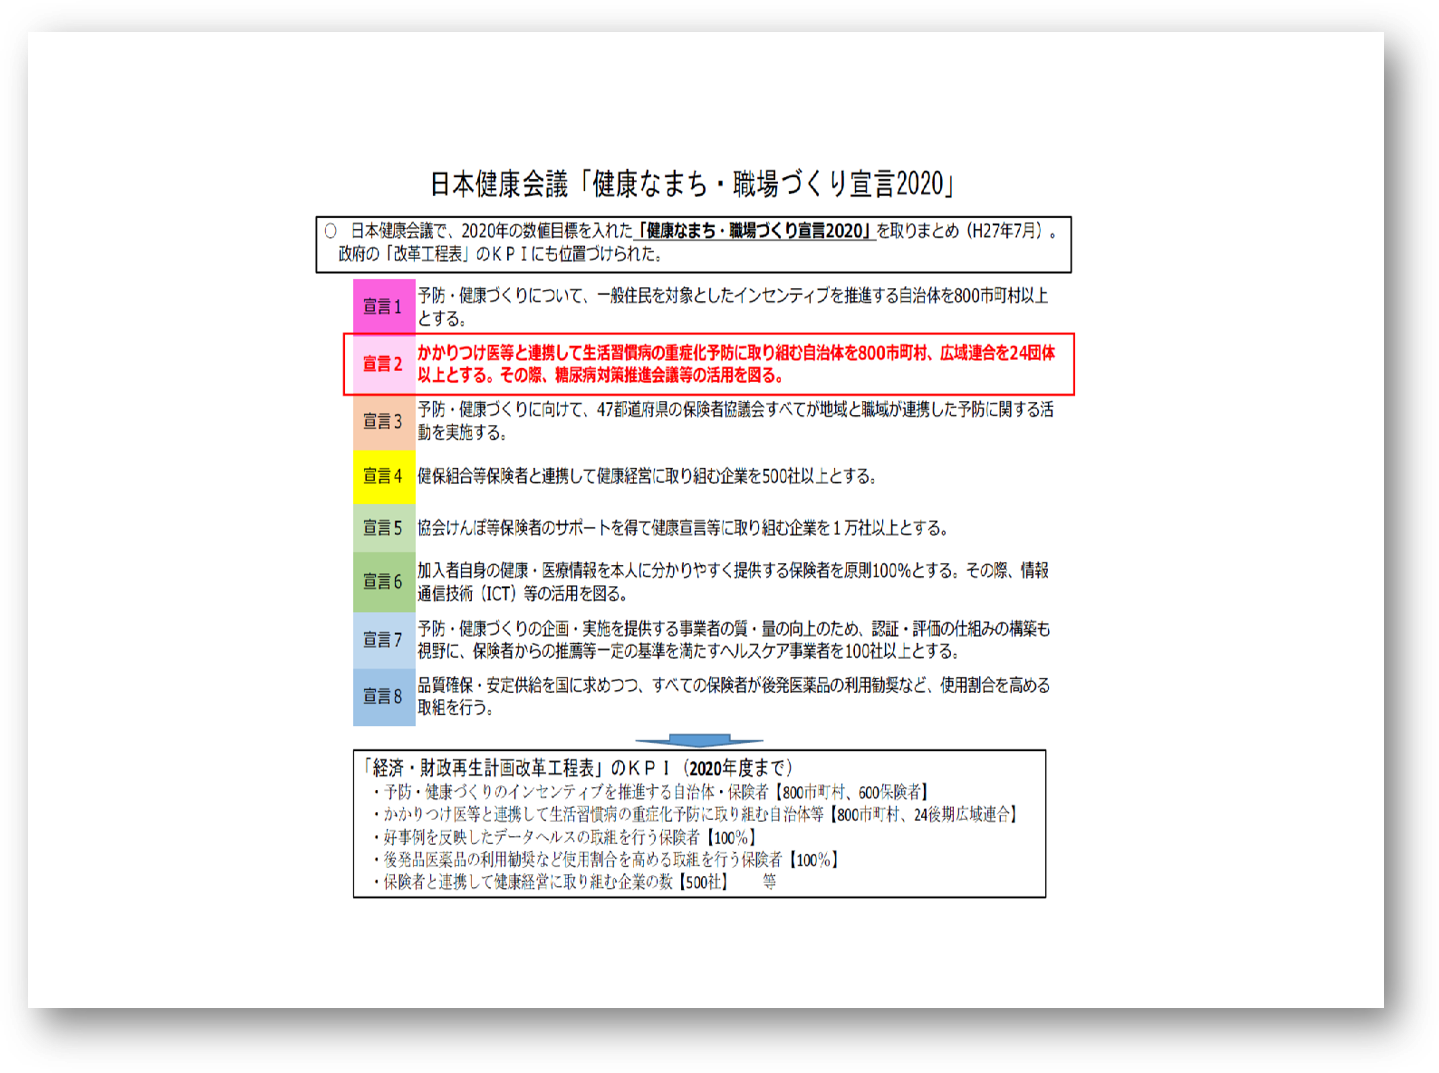Screen dimensions: 1439x1073
Task: Click the underlined bold 健康なまち・職場づくり宣言2020 text
Action: click(x=756, y=231)
